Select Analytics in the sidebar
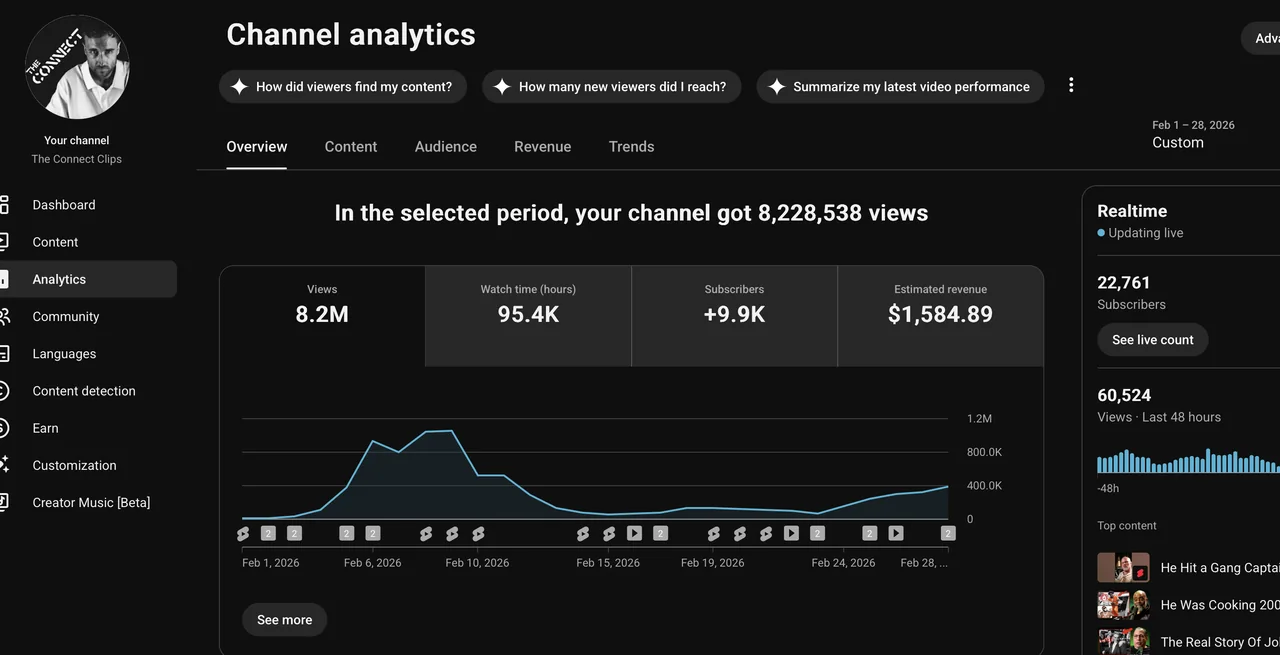The width and height of the screenshot is (1280, 655). pyautogui.click(x=88, y=279)
